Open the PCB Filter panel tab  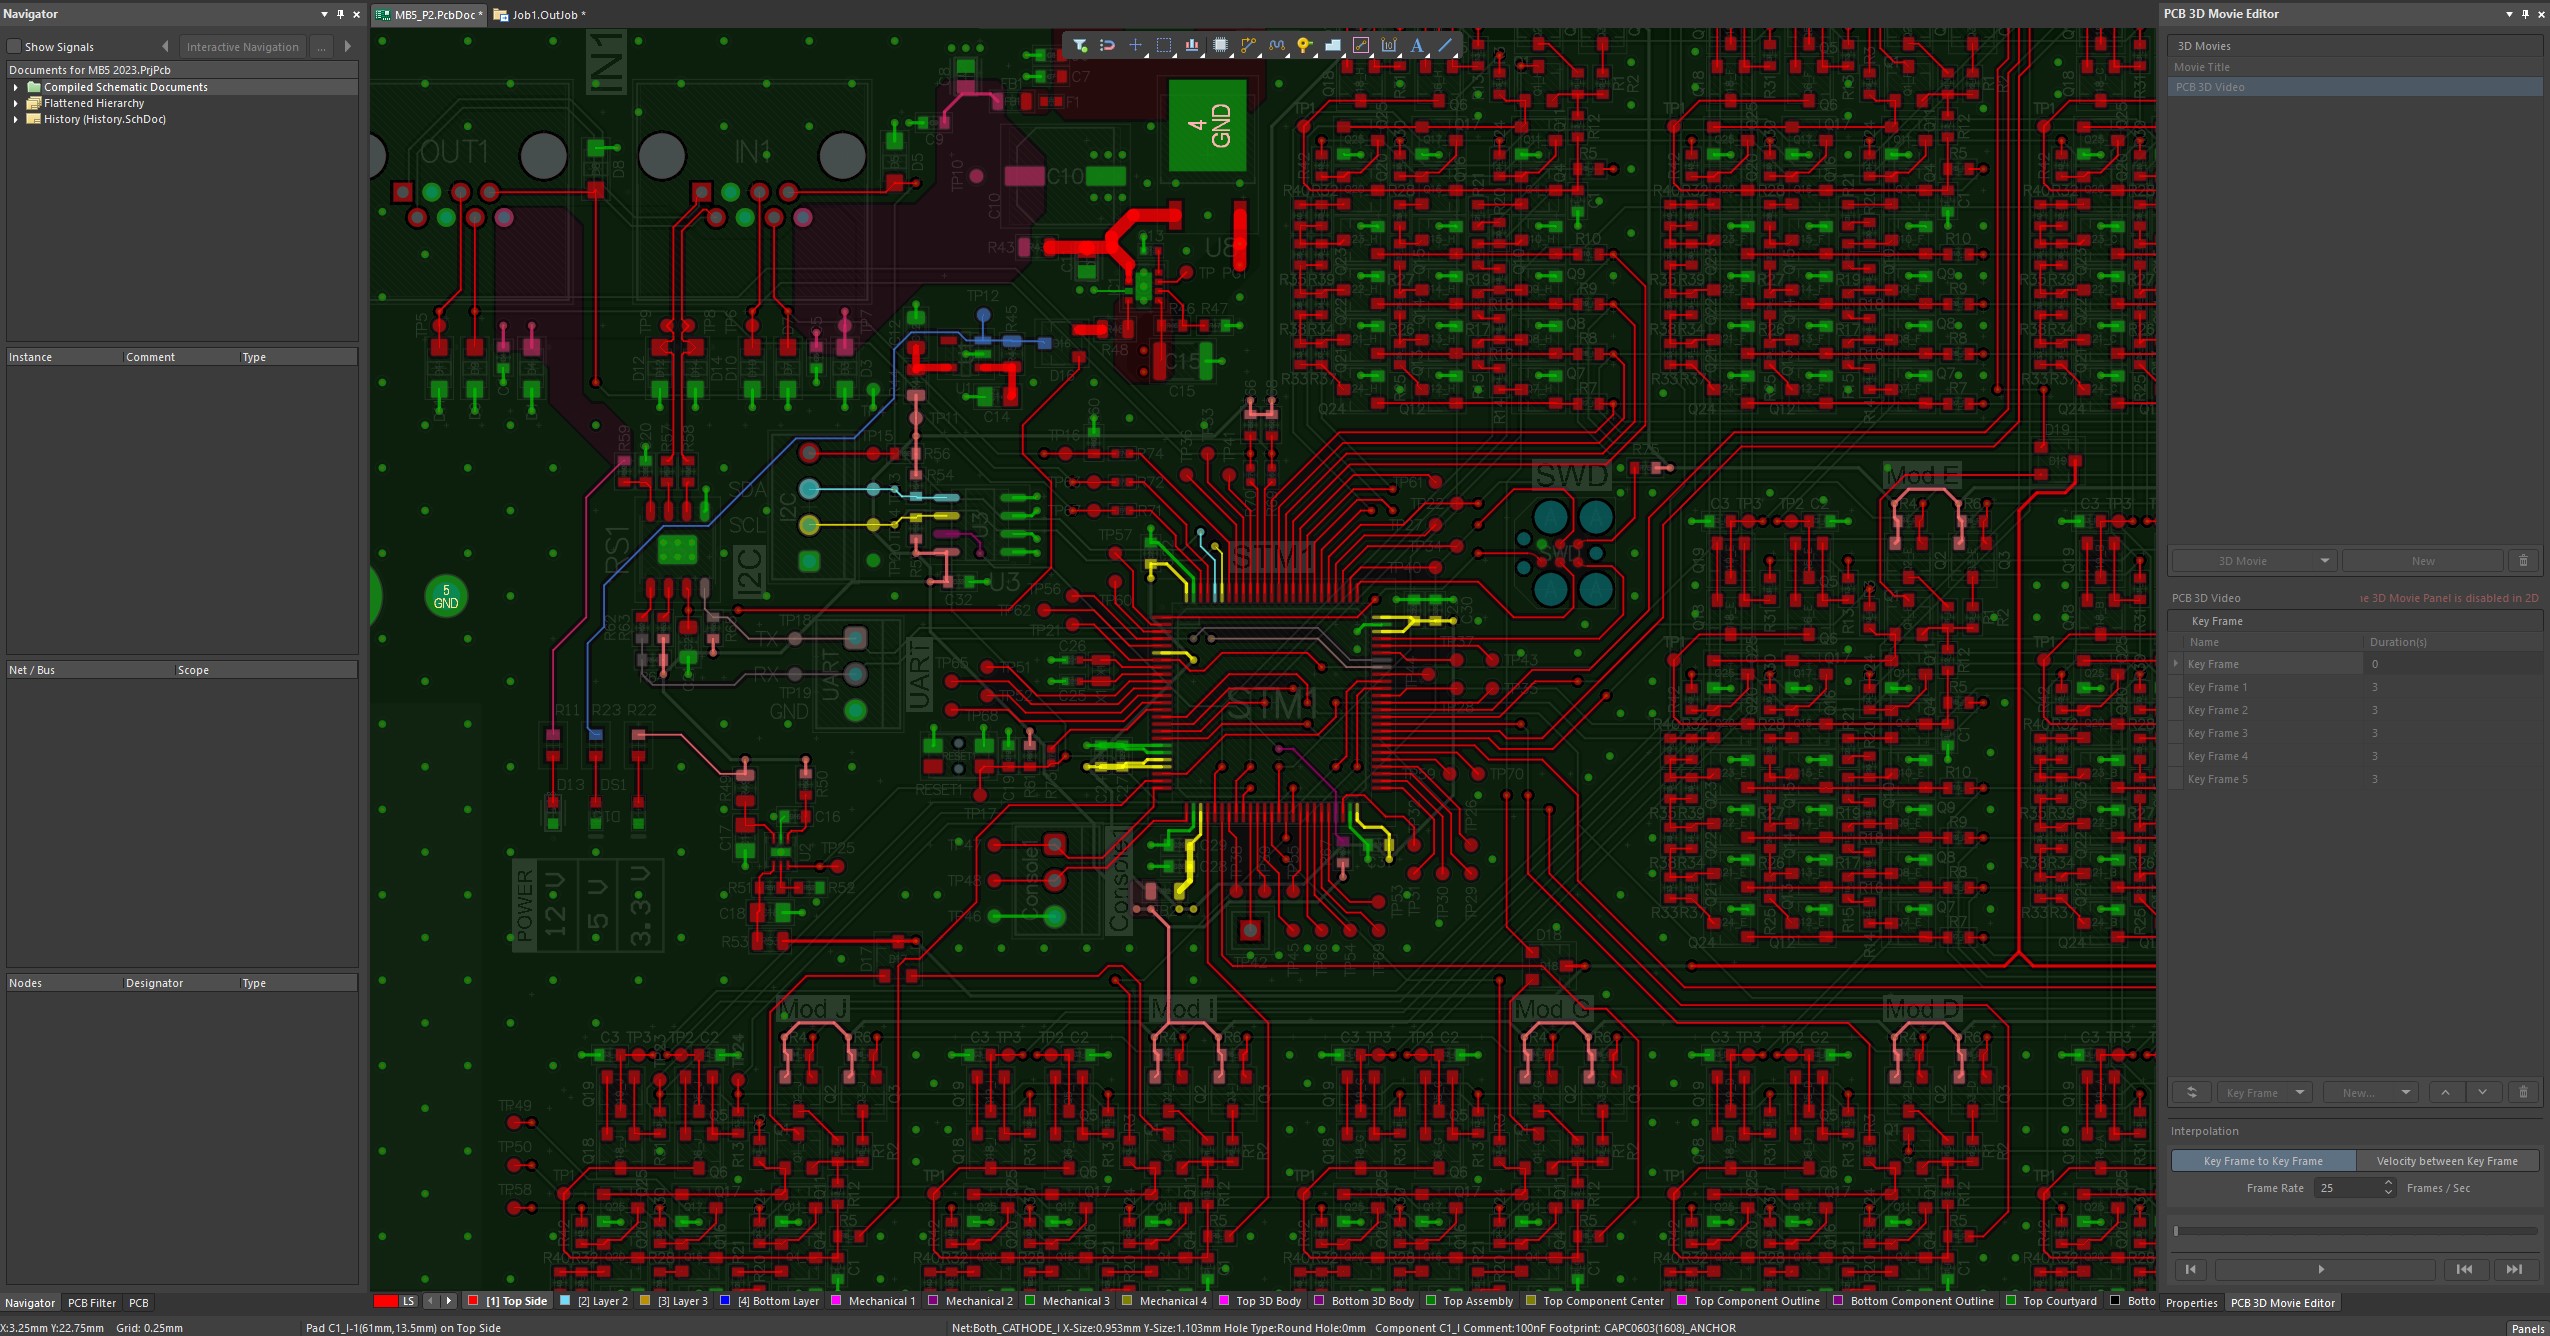coord(92,1302)
